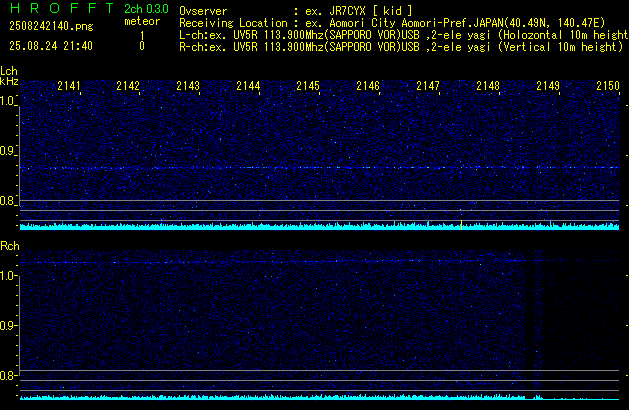
Task: Click the 2143 time marker
Action: [188, 86]
